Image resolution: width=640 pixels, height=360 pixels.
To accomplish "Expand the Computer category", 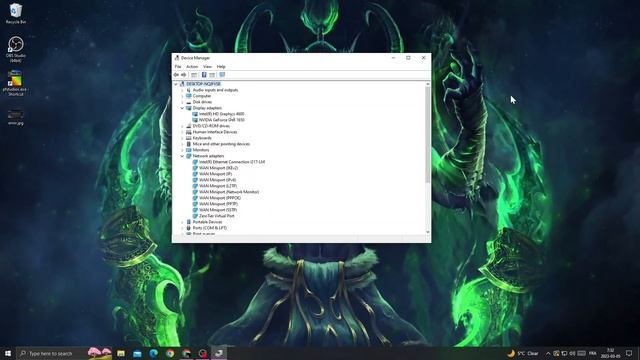I will [182, 96].
